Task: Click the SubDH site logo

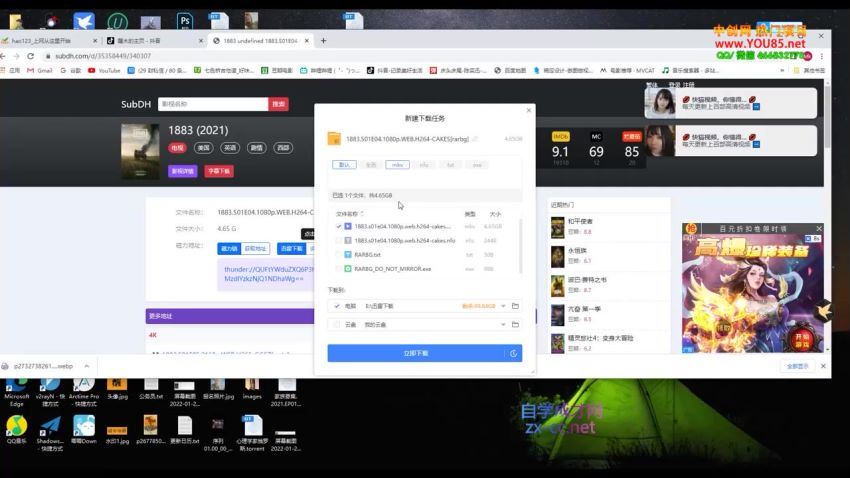Action: 136,104
